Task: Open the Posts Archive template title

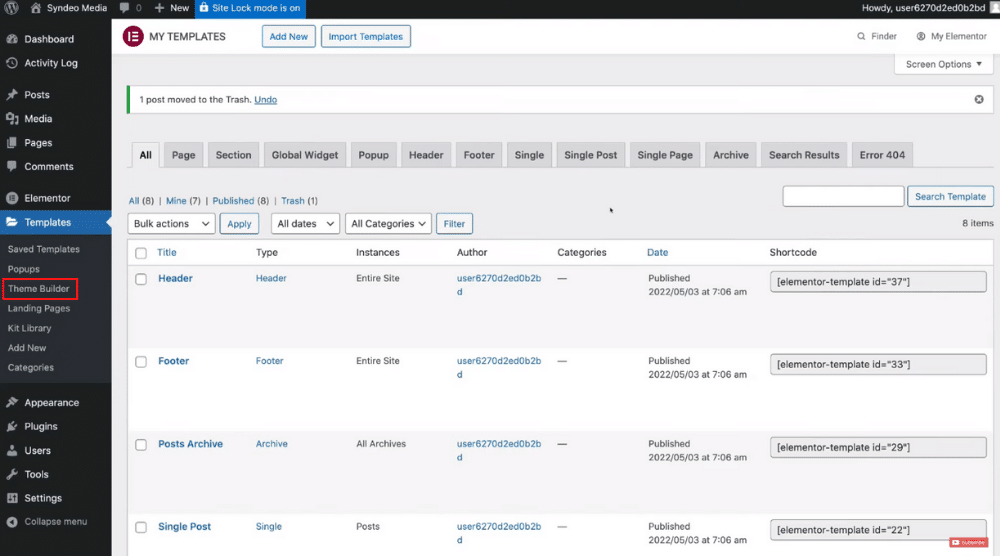Action: (190, 444)
